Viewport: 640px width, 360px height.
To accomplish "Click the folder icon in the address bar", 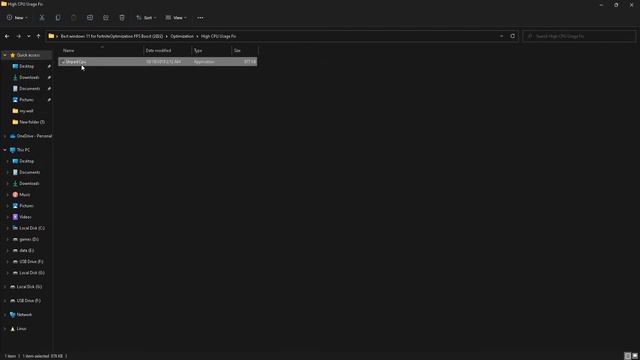I will click(51, 36).
